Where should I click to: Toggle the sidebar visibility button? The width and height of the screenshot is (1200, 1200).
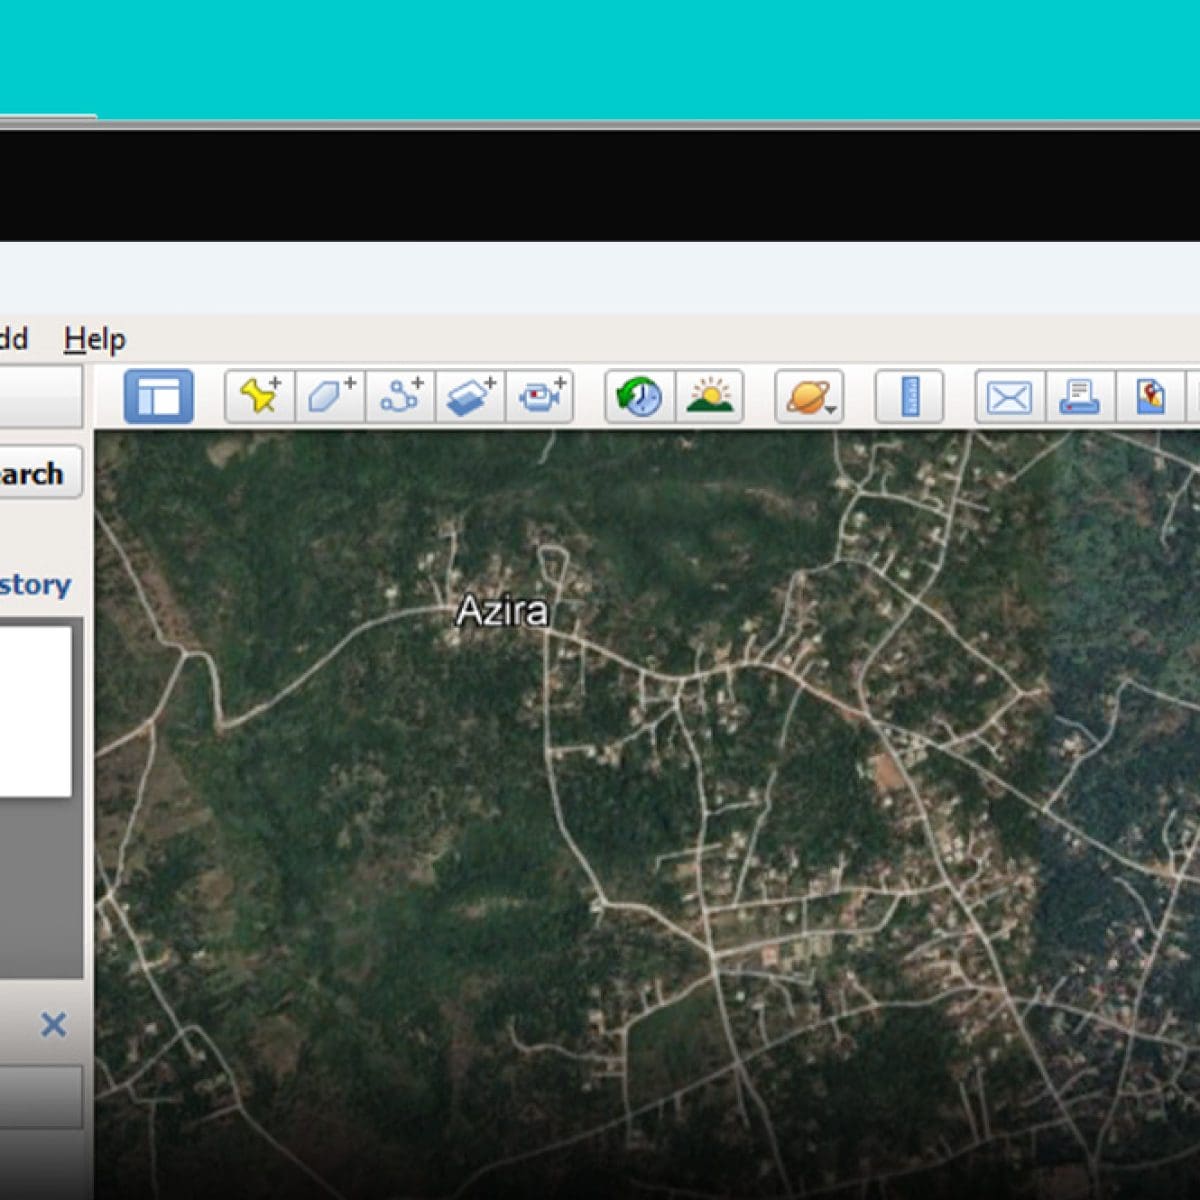(158, 397)
